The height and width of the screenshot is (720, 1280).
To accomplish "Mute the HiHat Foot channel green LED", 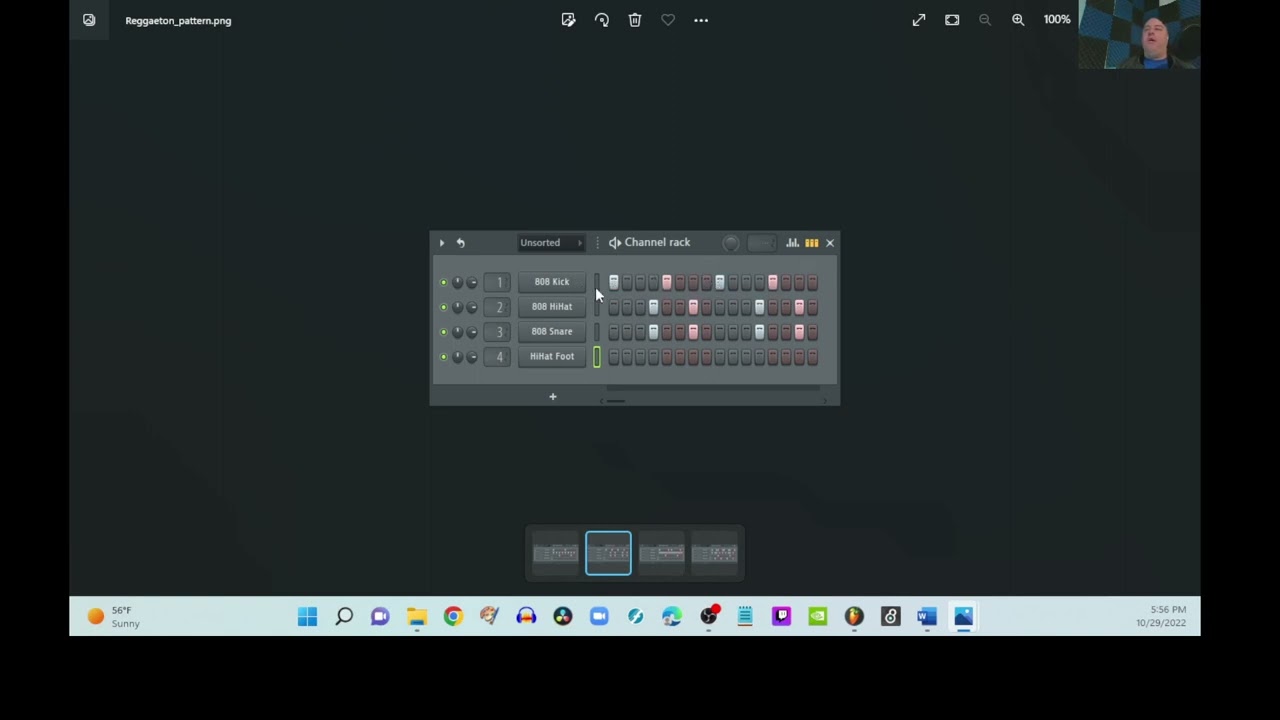I will pyautogui.click(x=444, y=357).
